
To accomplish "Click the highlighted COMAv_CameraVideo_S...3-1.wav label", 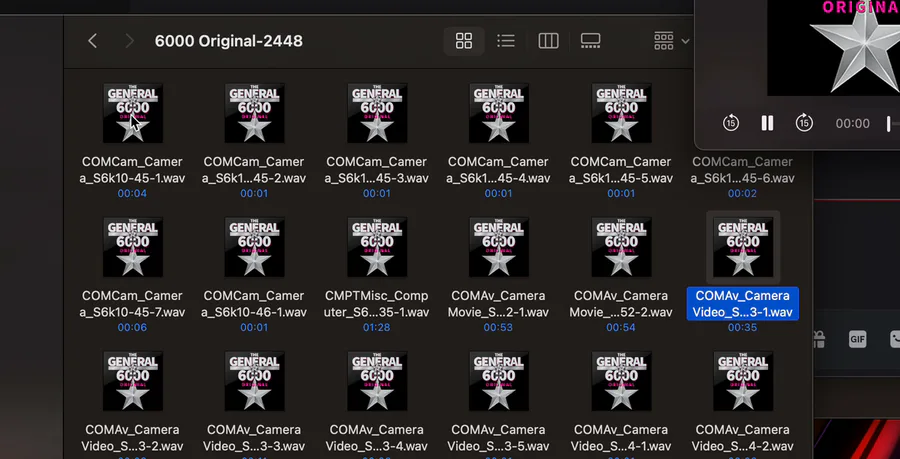I will [743, 304].
